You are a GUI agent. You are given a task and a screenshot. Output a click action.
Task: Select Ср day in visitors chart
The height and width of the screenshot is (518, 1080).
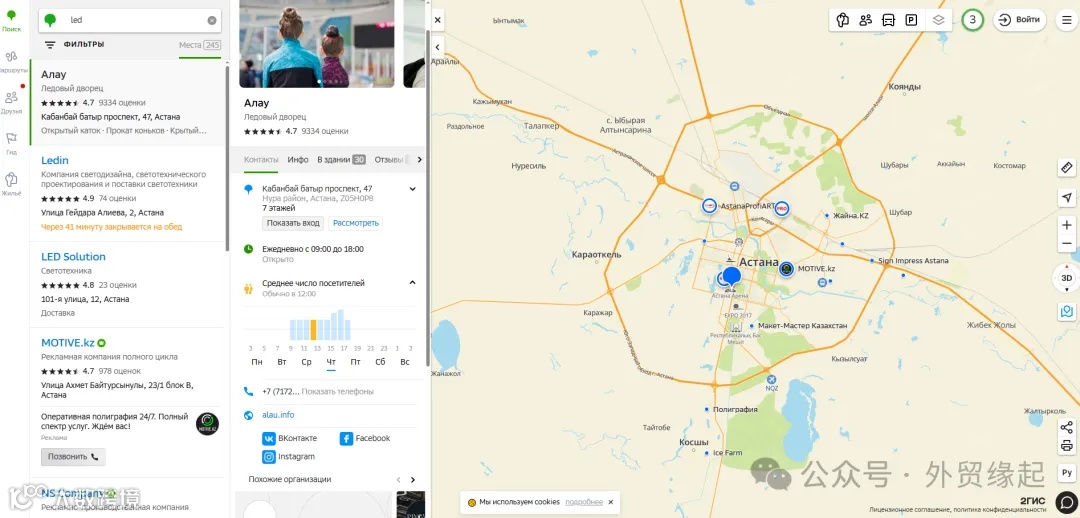coord(307,362)
